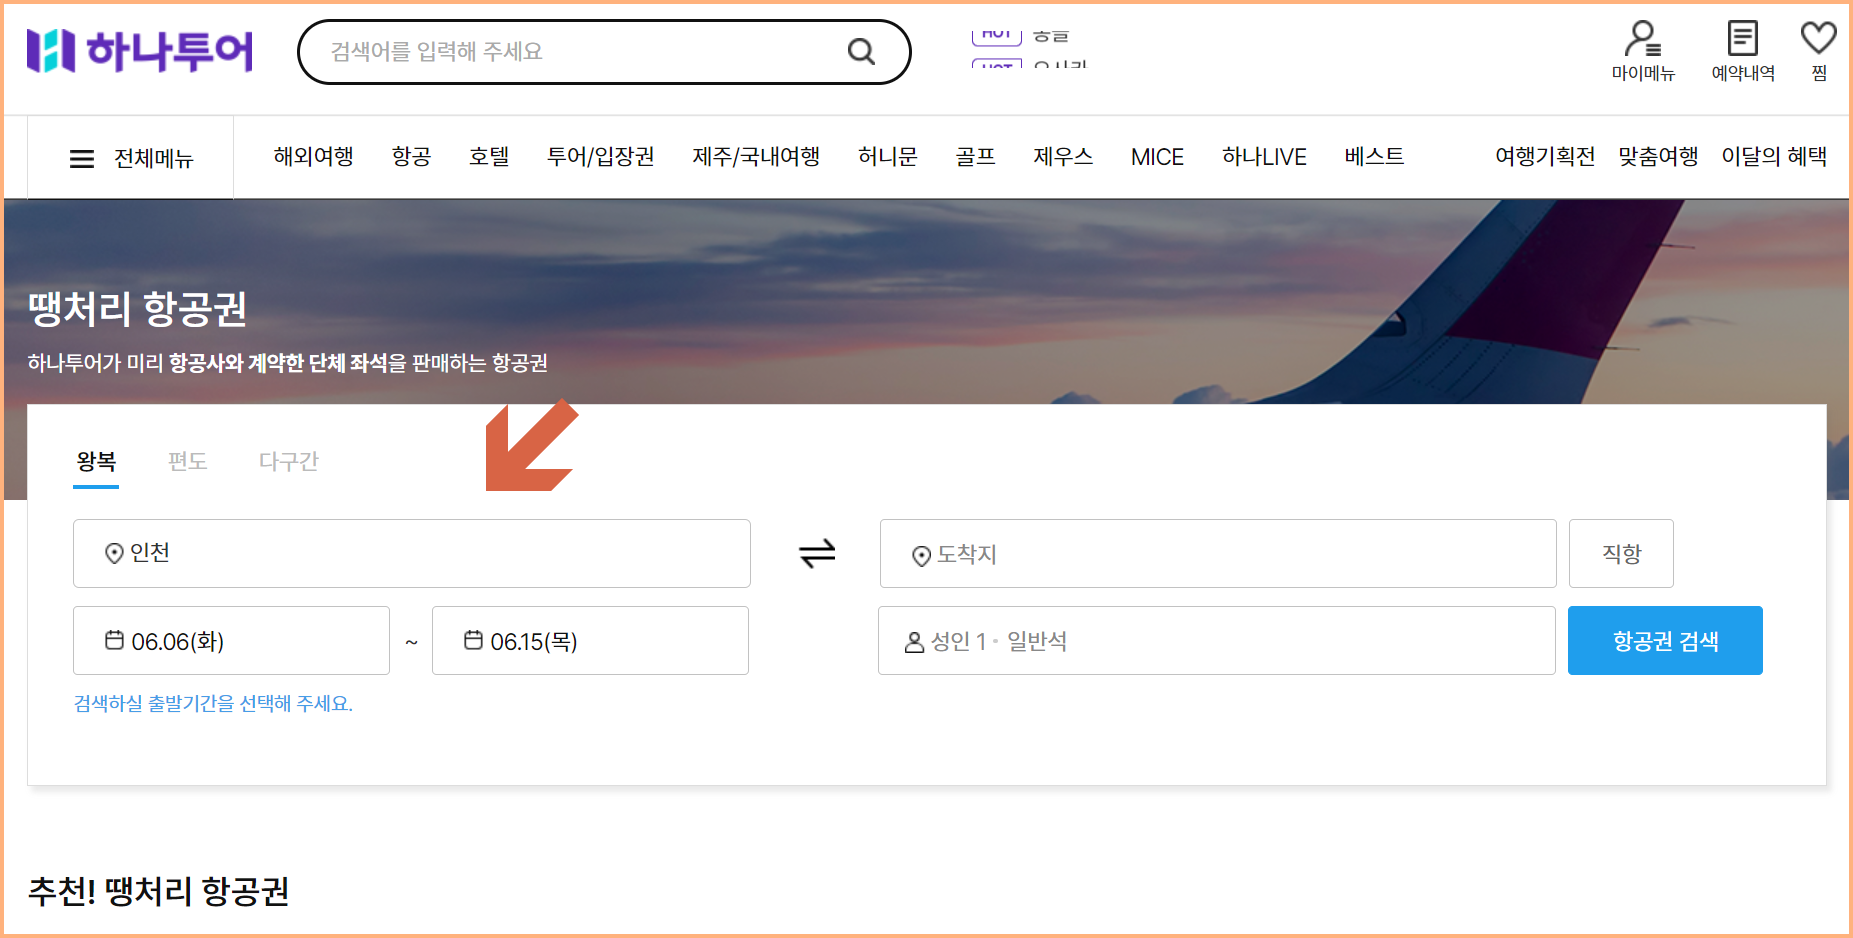Click the HOT trending keyword ticker
1853x938 pixels.
[x=1030, y=48]
